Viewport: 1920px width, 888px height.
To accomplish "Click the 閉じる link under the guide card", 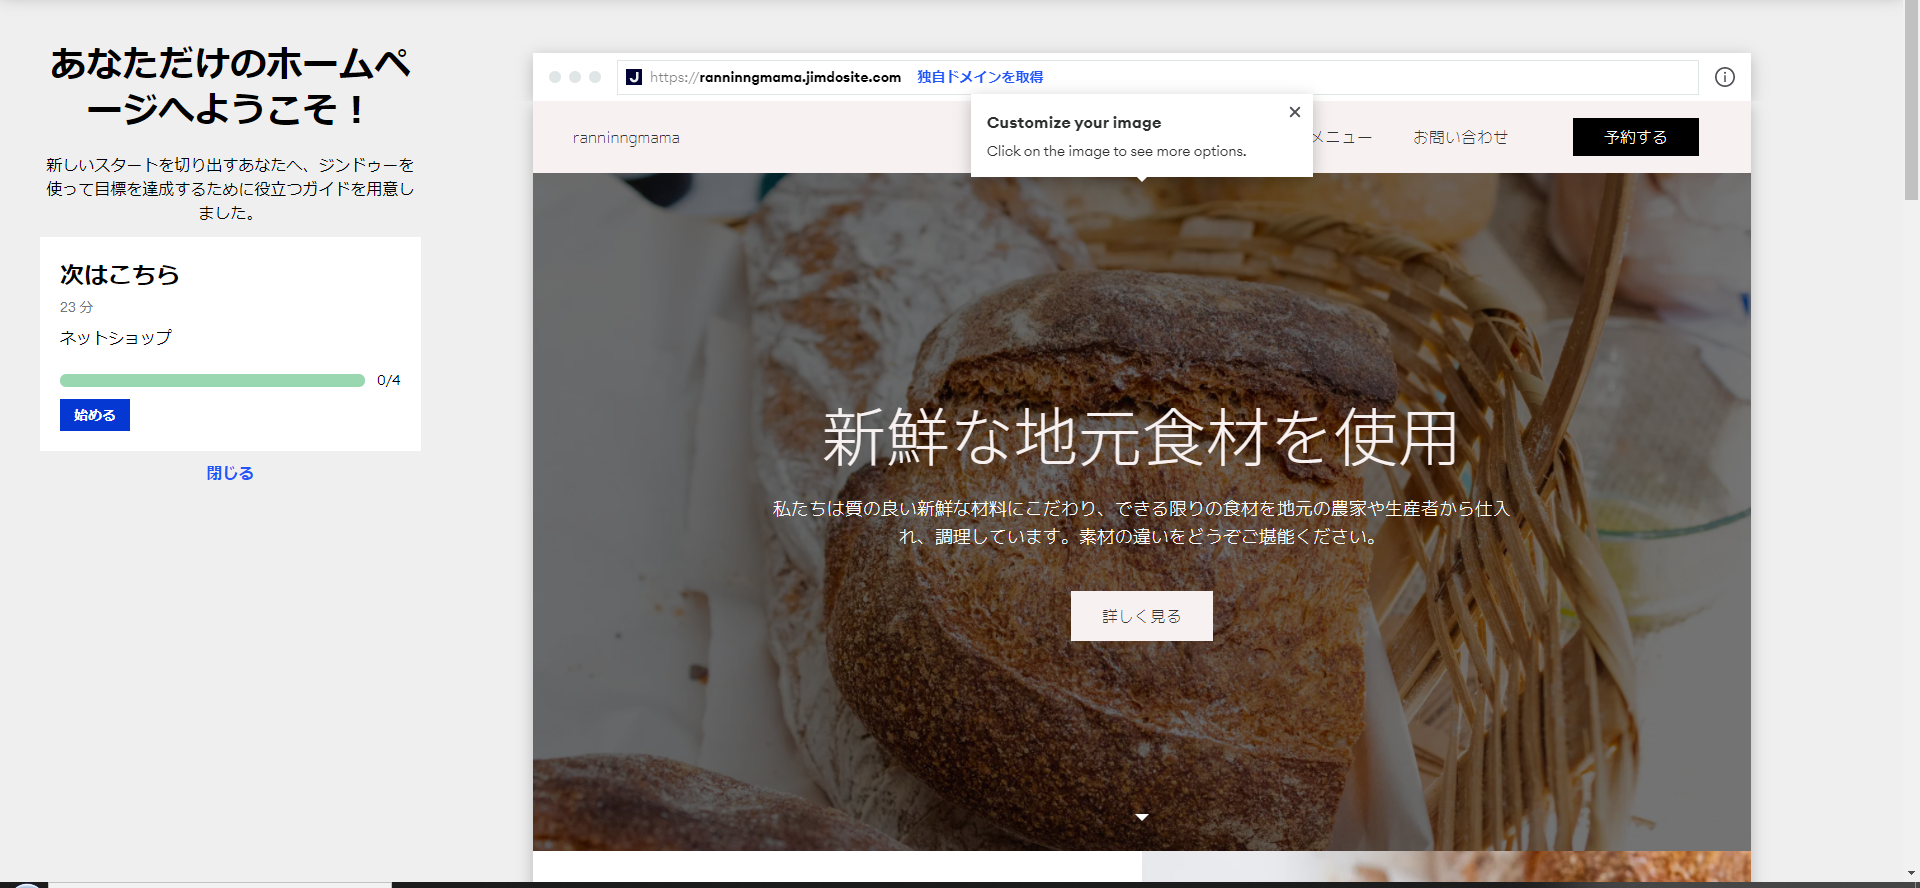I will click(x=230, y=473).
